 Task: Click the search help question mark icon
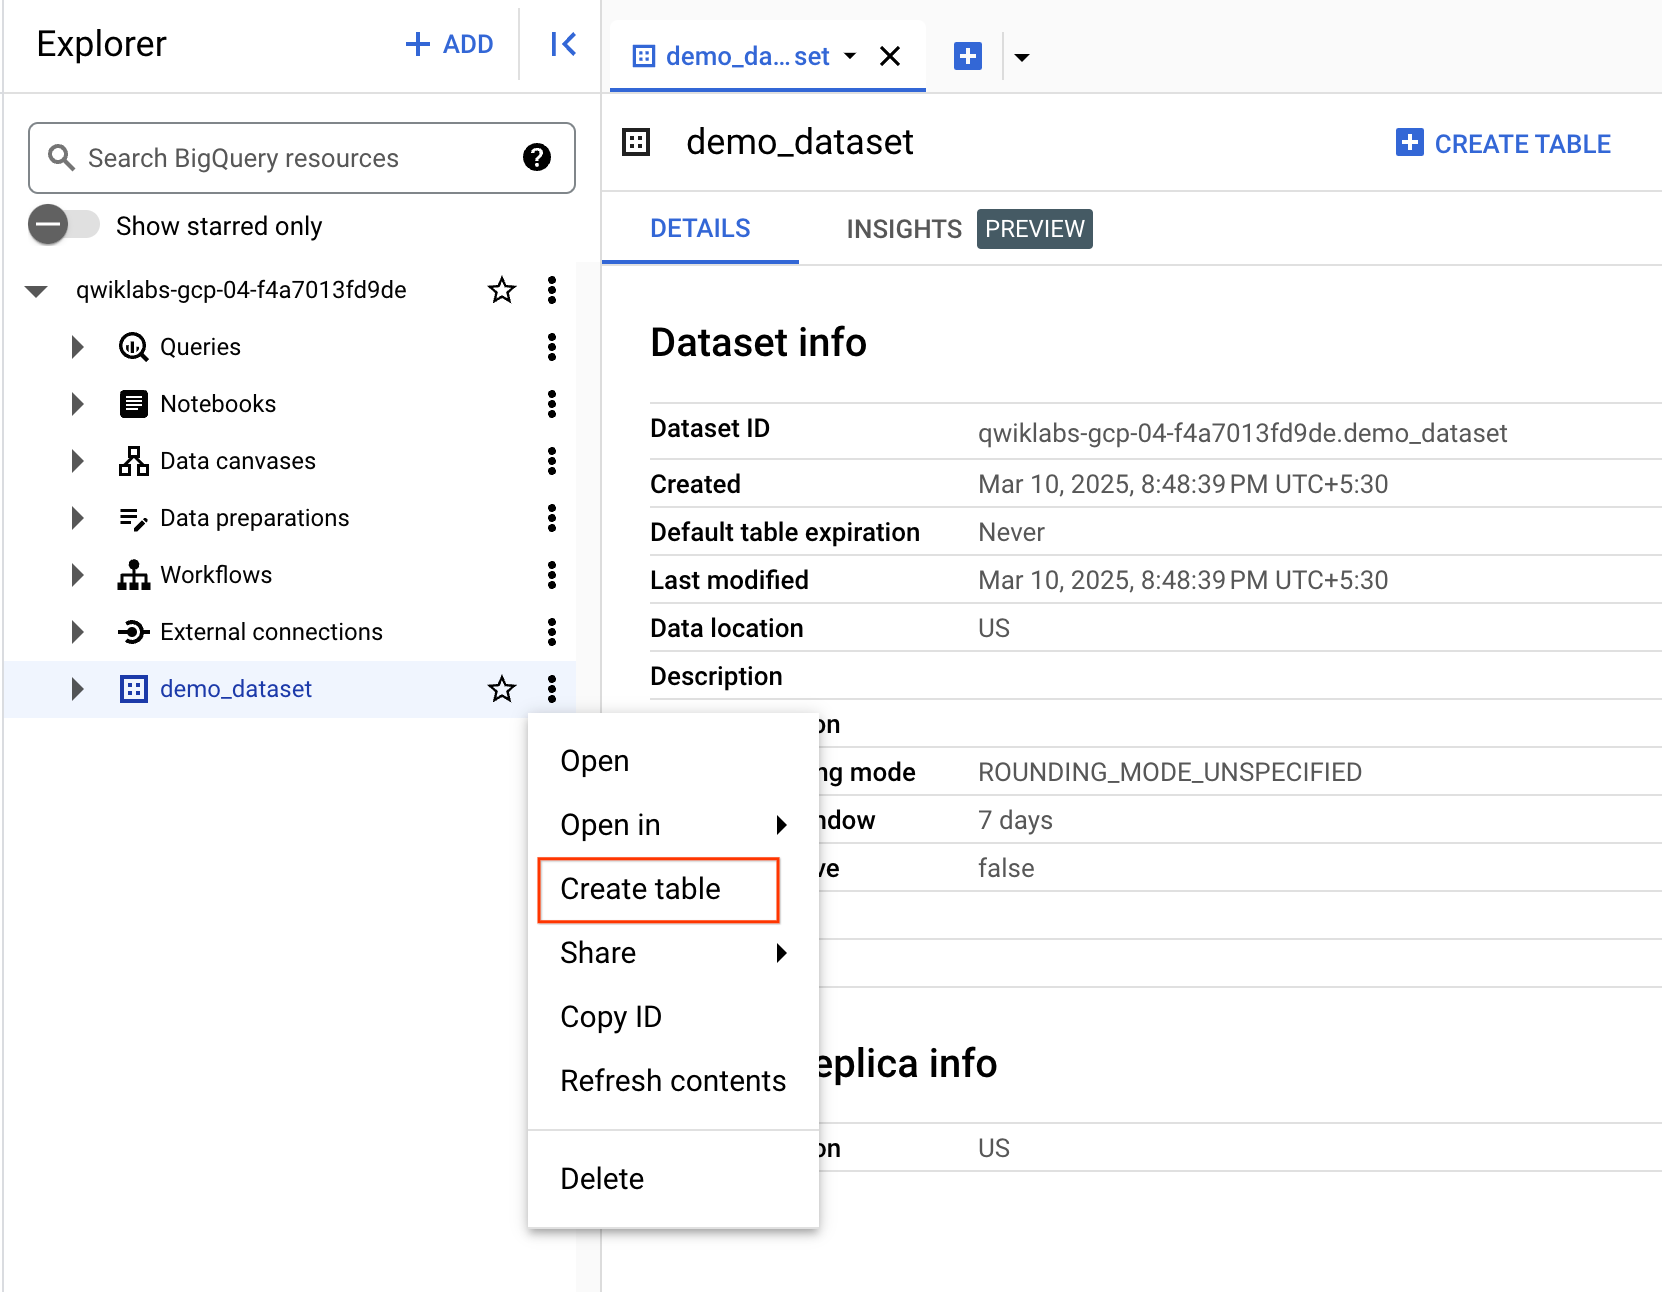pyautogui.click(x=537, y=158)
